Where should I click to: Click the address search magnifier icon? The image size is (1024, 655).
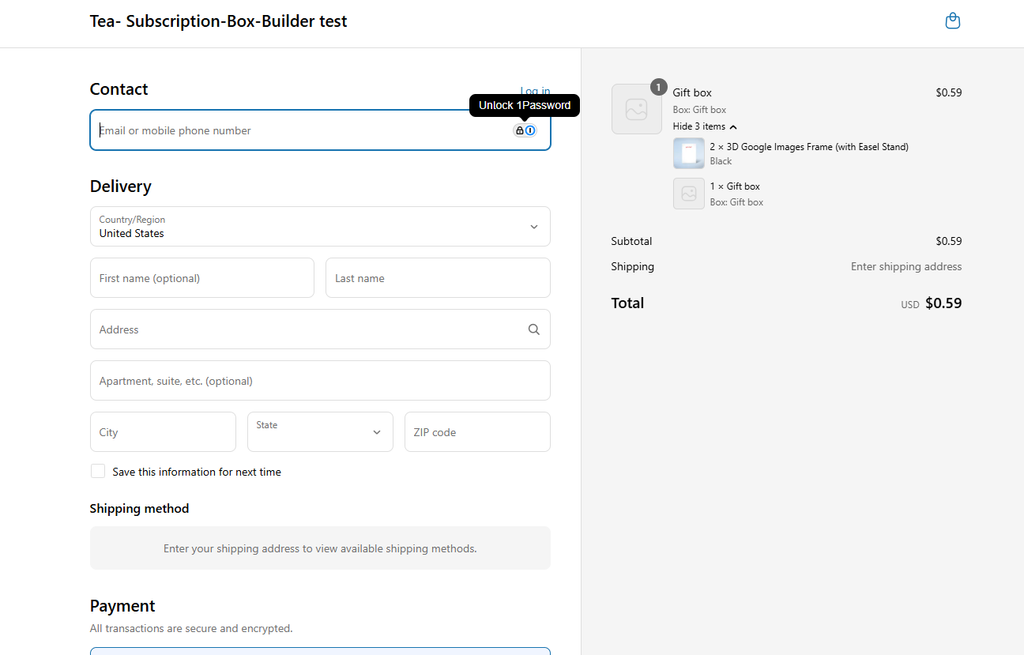[534, 329]
